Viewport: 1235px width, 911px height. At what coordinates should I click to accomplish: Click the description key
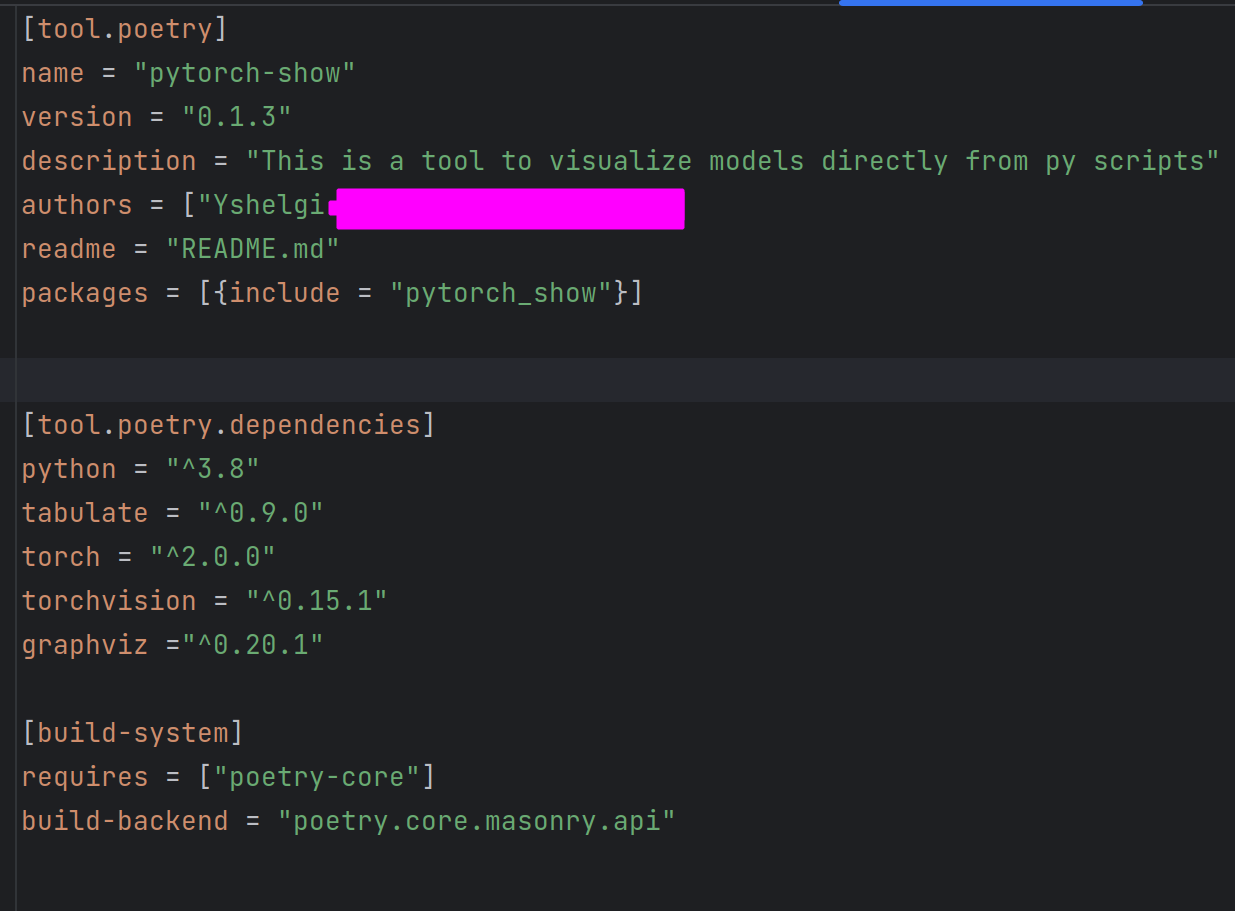point(109,161)
